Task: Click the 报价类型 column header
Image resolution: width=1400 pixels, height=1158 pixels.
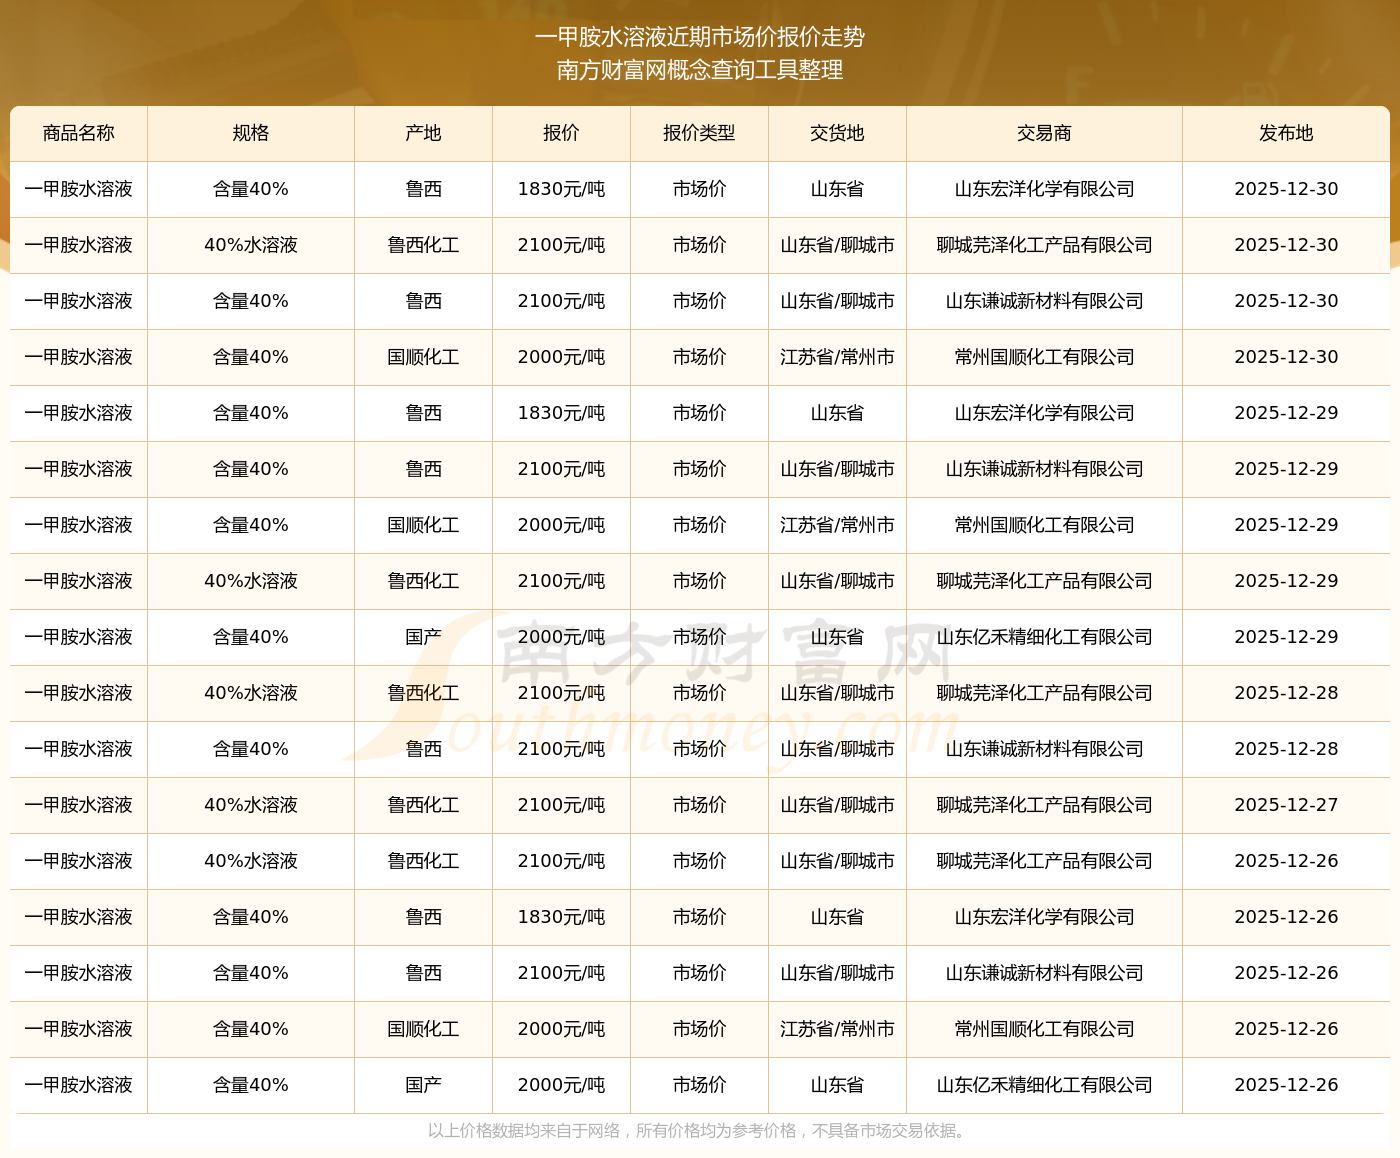Action: 699,133
